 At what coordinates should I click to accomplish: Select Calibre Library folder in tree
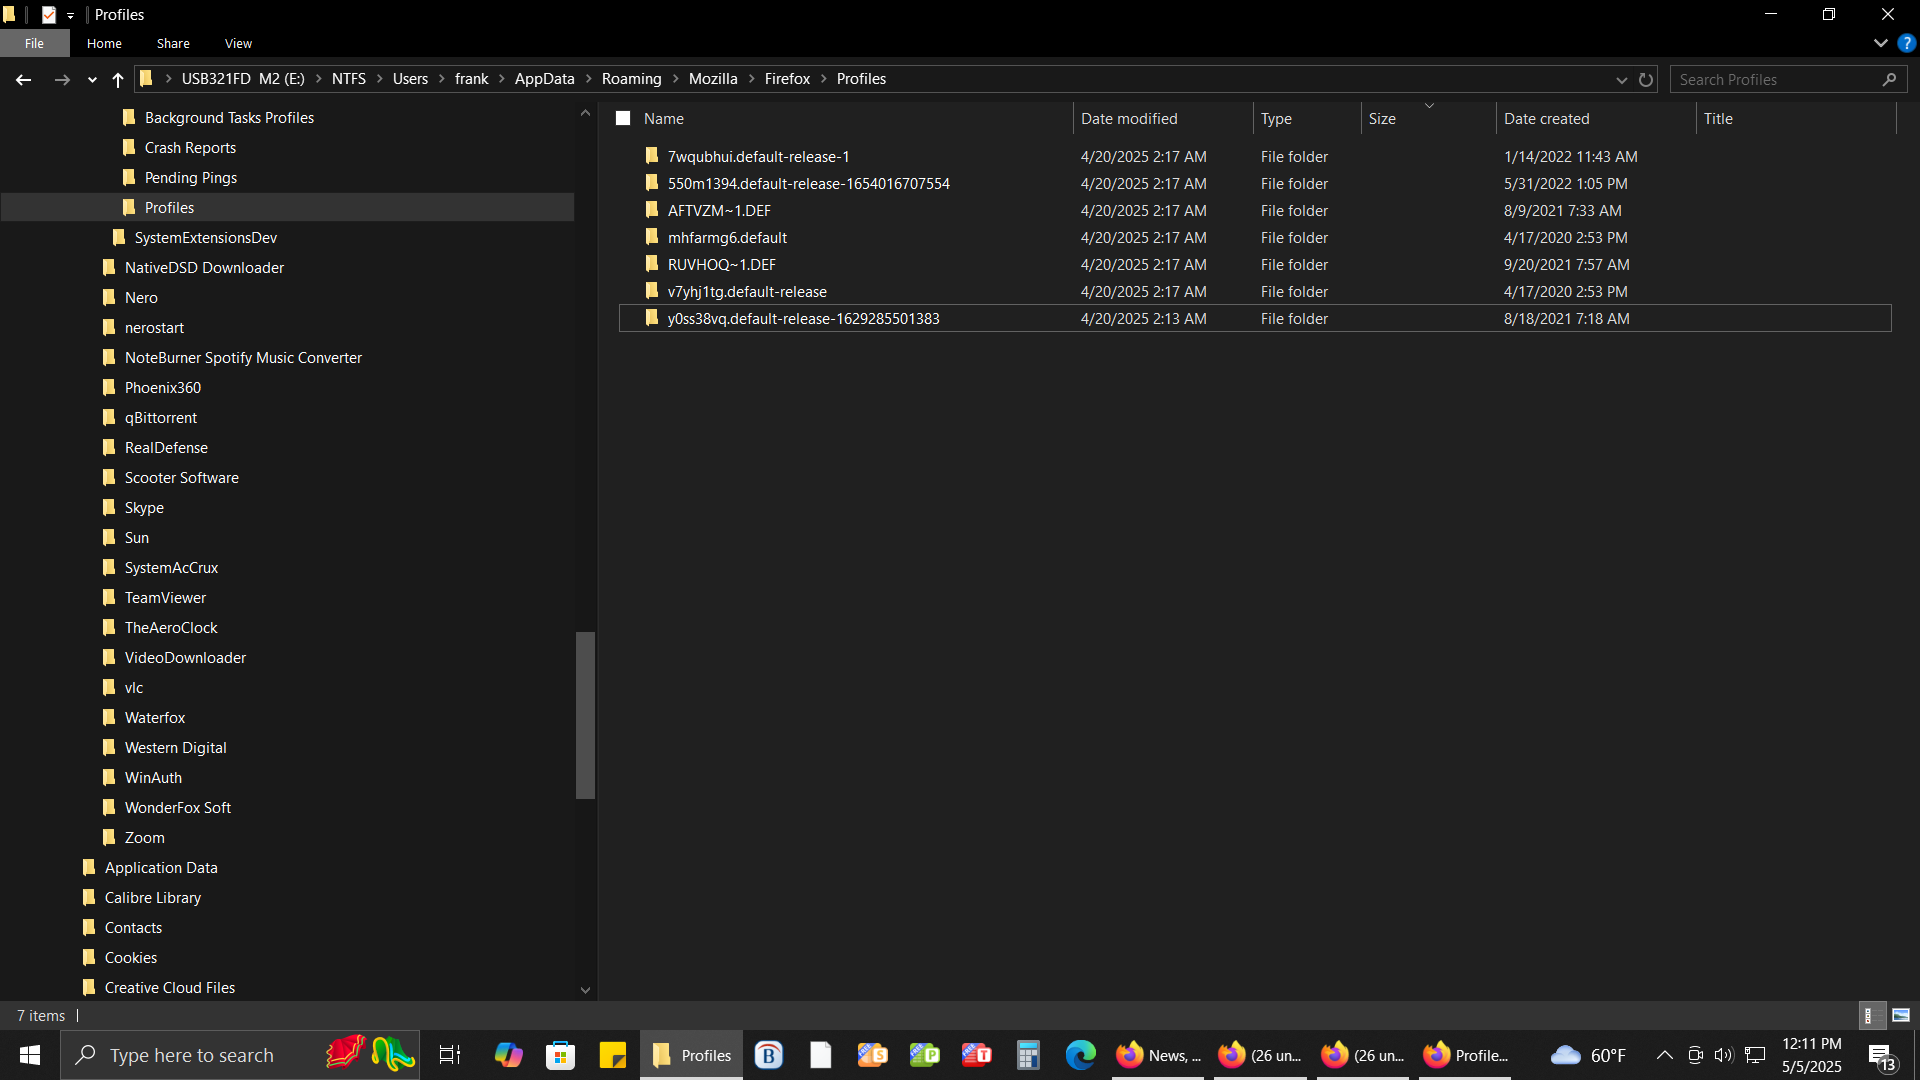(152, 897)
